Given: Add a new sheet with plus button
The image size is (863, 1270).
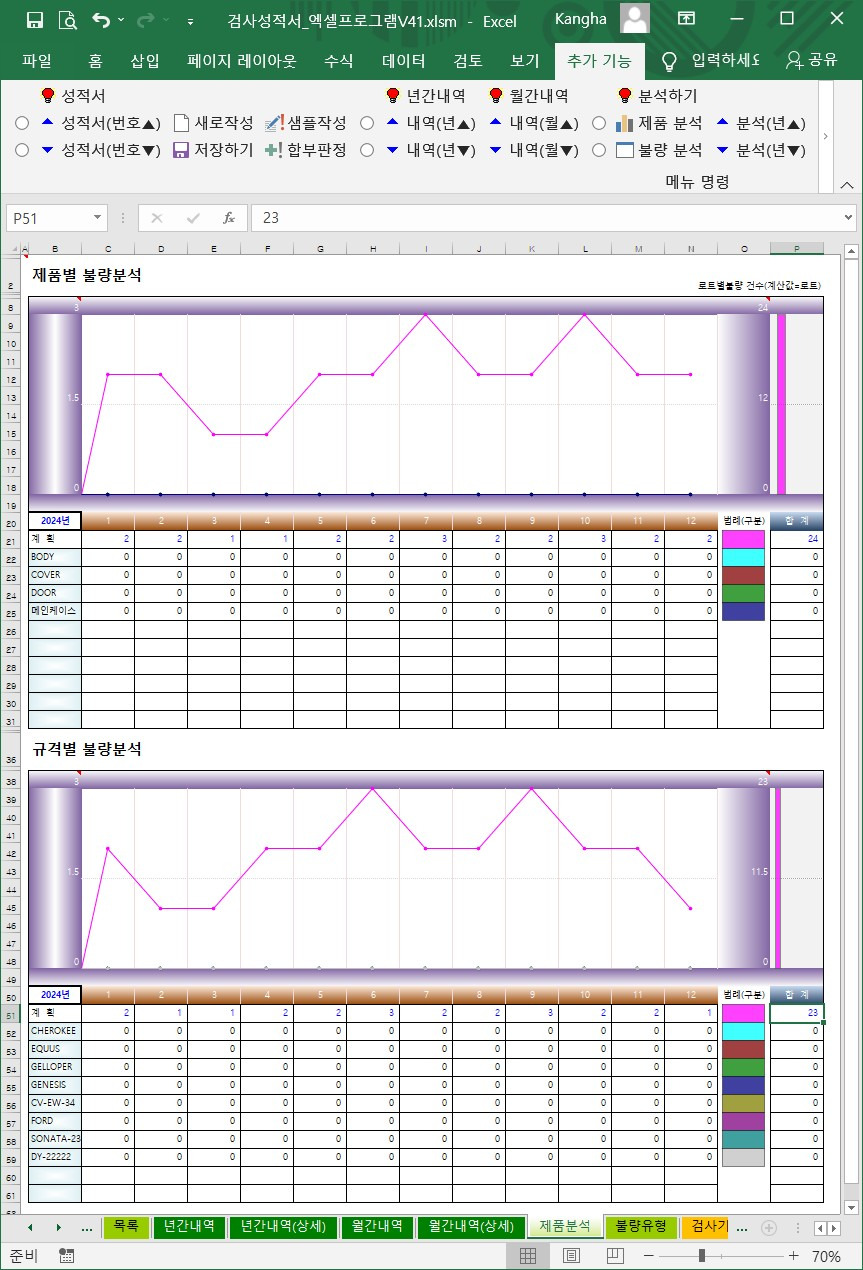Looking at the screenshot, I should (769, 1227).
